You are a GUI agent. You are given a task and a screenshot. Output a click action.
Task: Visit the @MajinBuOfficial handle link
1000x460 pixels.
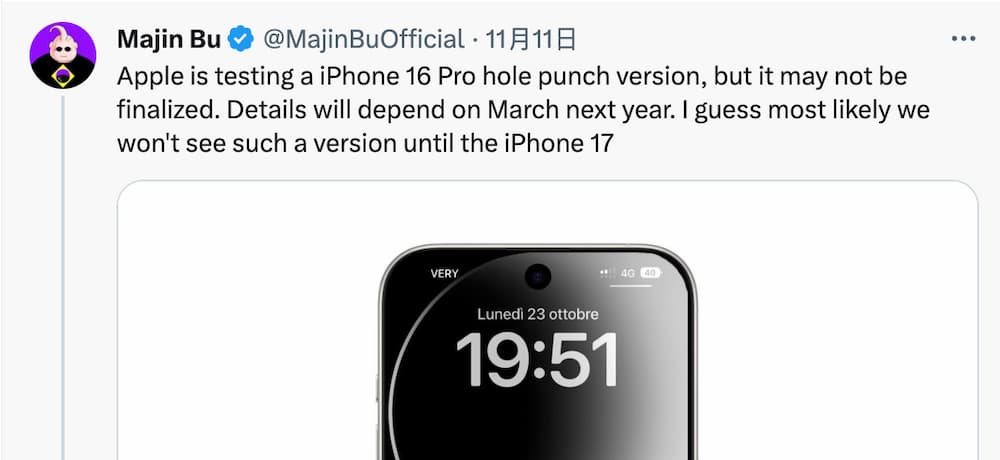364,40
